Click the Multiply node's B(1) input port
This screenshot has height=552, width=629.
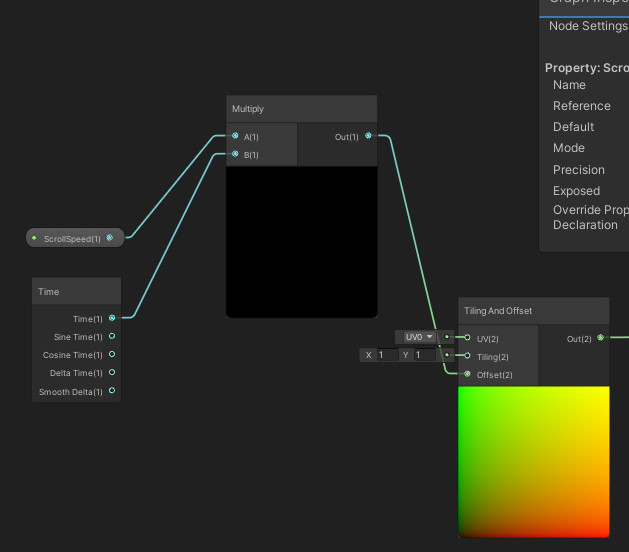pos(235,155)
